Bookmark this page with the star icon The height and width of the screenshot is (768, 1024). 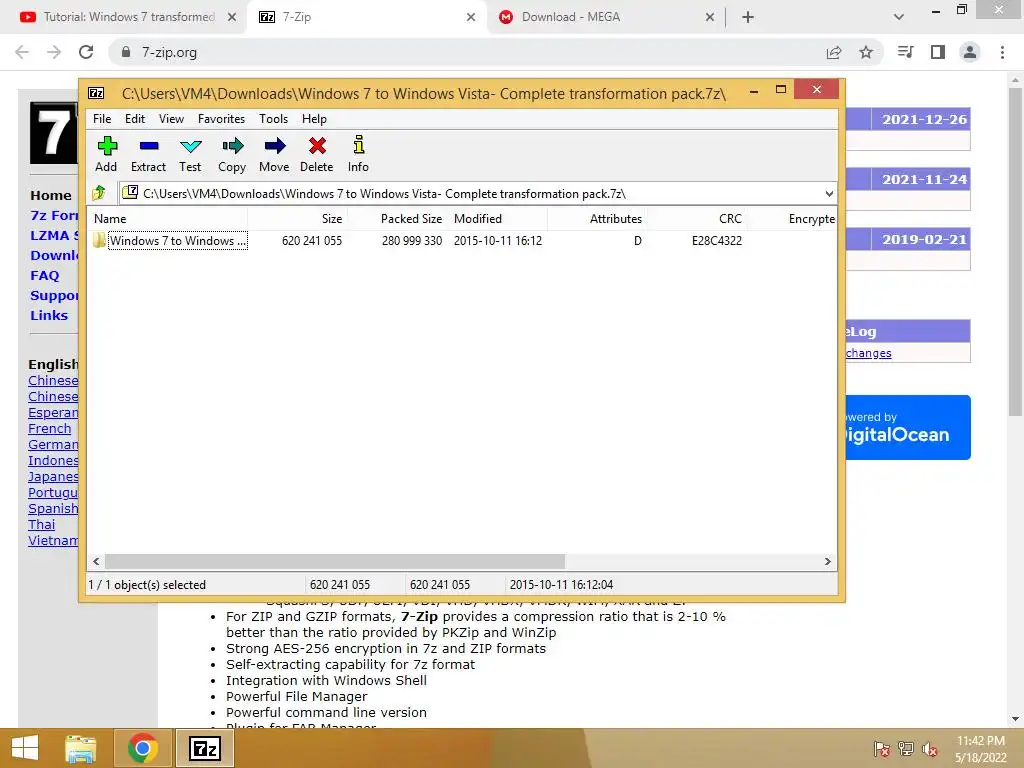[x=866, y=52]
